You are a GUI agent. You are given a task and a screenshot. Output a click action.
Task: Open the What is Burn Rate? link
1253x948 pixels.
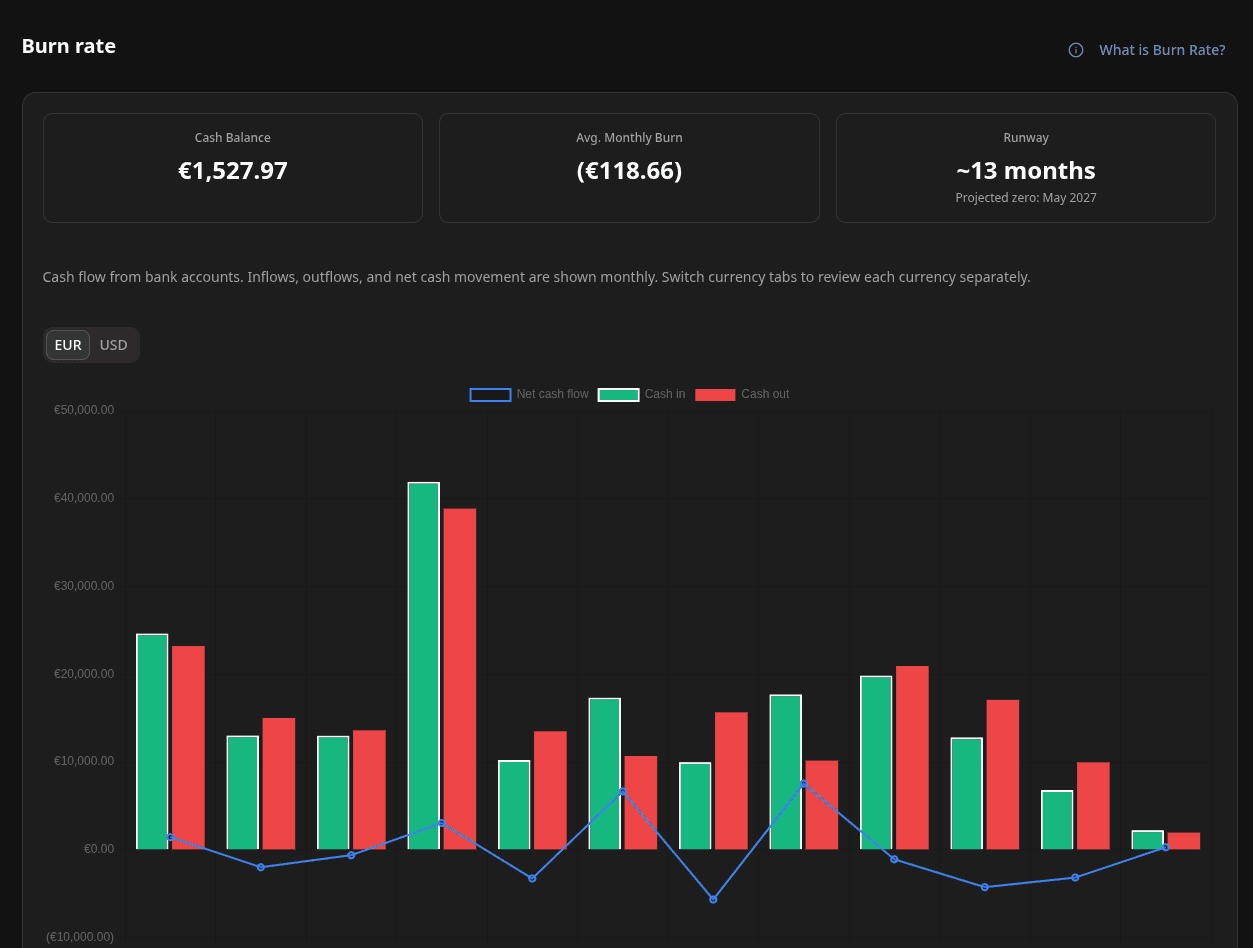point(1162,50)
